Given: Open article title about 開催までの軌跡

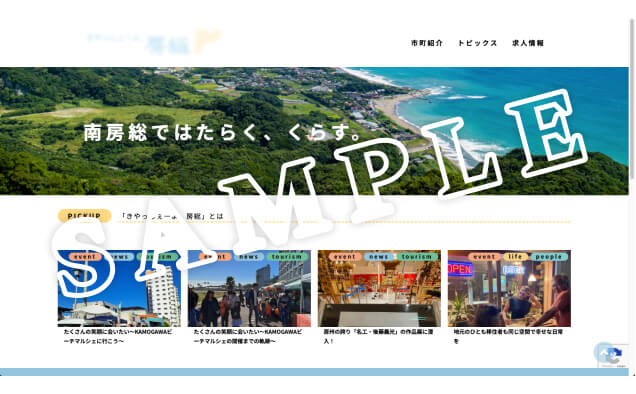Looking at the screenshot, I should pos(248,336).
